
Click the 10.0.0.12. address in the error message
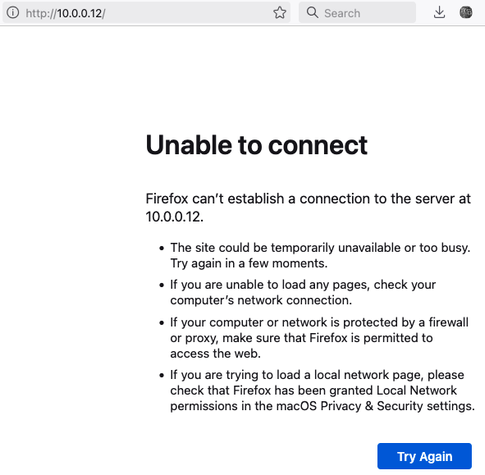[174, 217]
